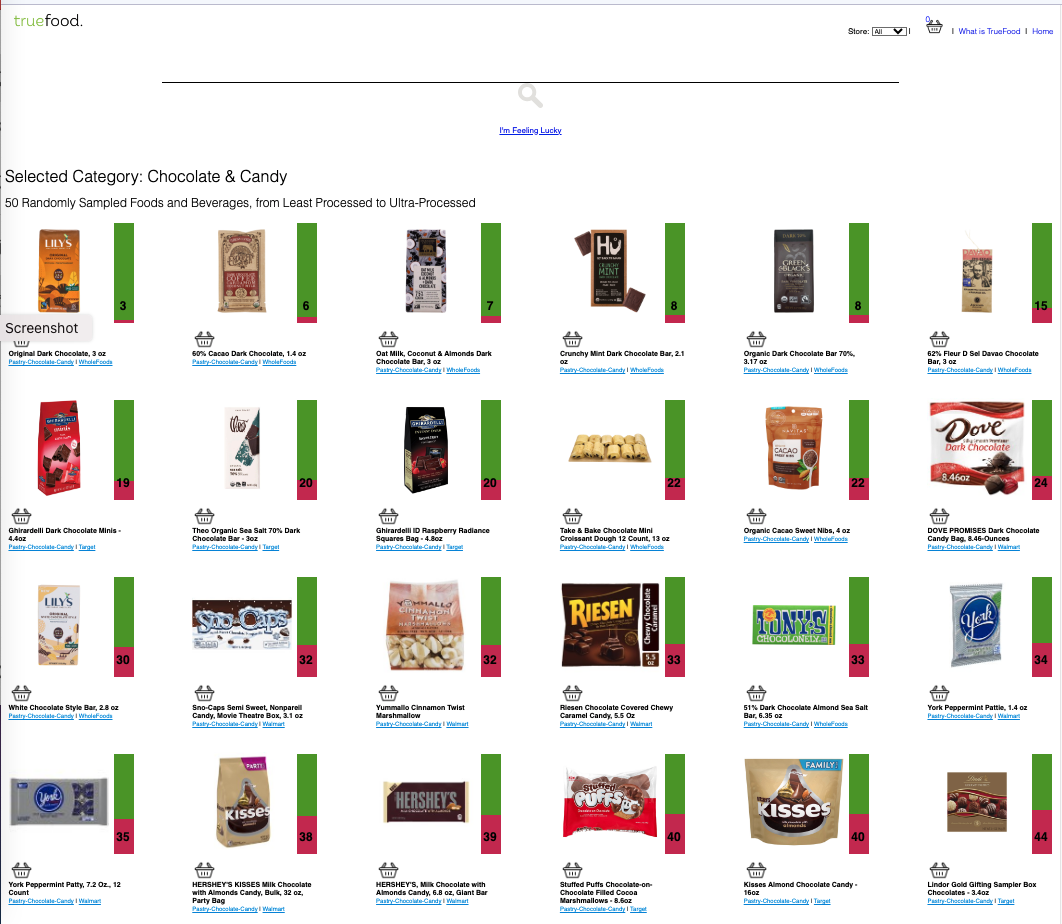The height and width of the screenshot is (924, 1062).
Task: Add Stuffed Puffs Marshmallows to basket
Action: pos(572,870)
